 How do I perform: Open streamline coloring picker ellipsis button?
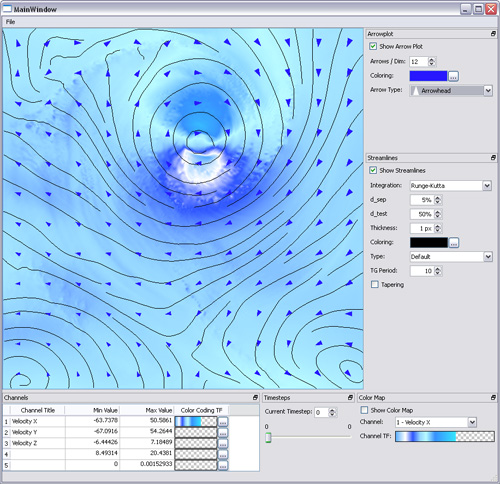pos(453,243)
